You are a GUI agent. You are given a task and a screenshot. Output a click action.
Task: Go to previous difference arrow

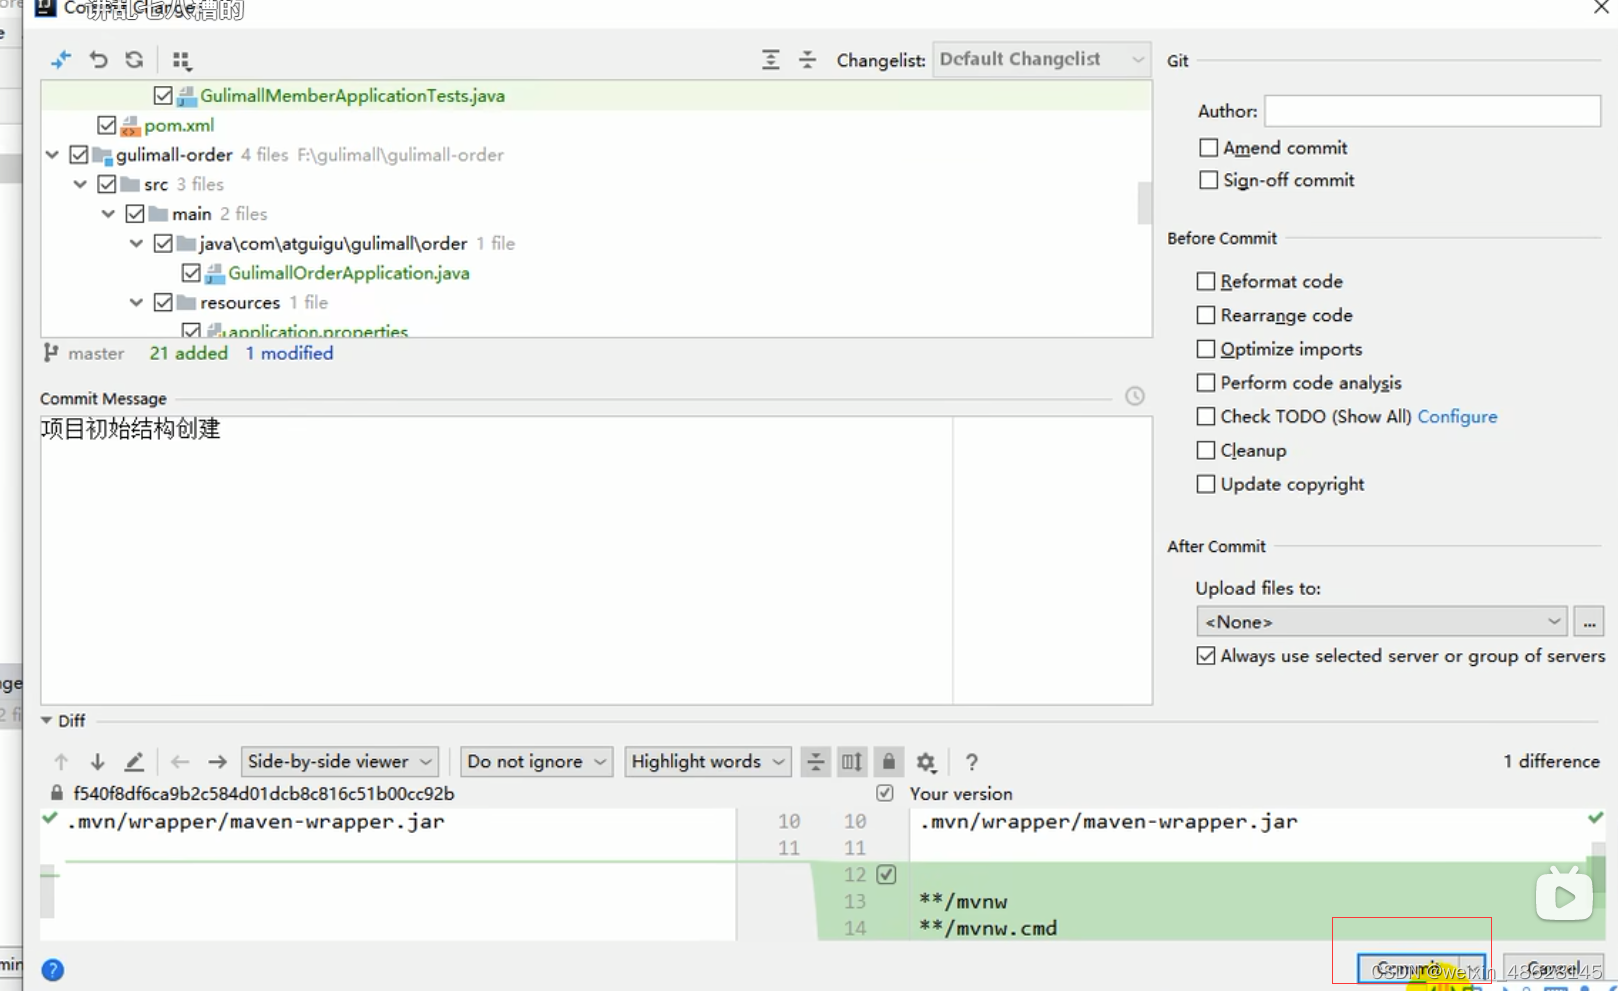[x=61, y=762]
